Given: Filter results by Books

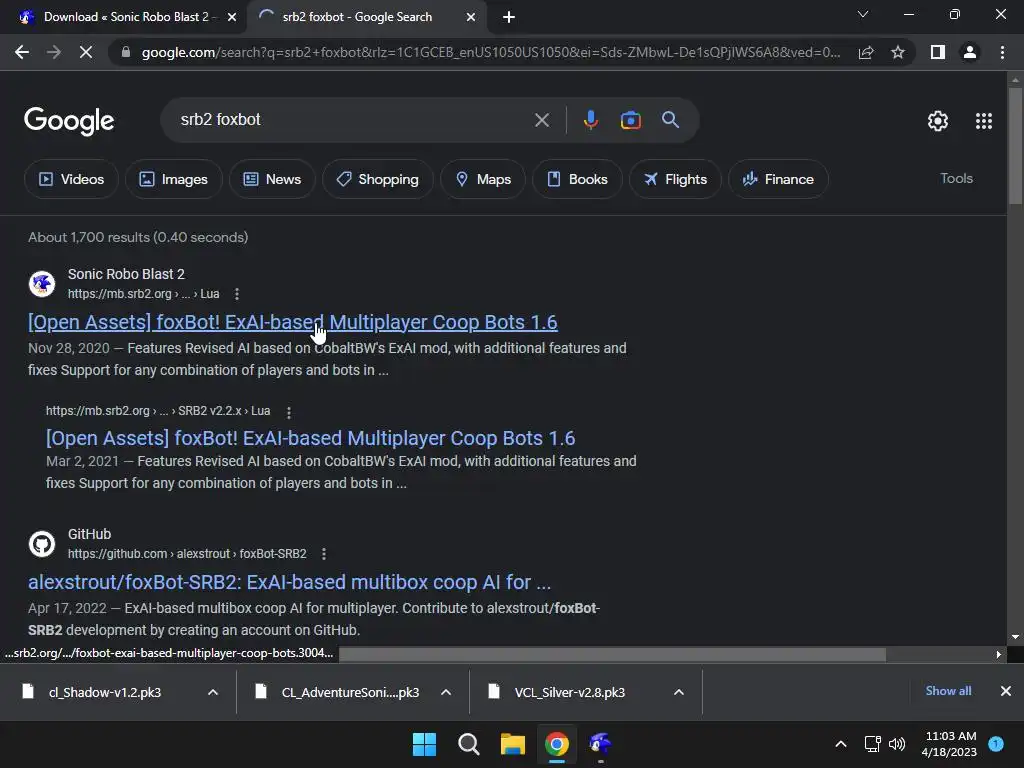Looking at the screenshot, I should (x=577, y=179).
